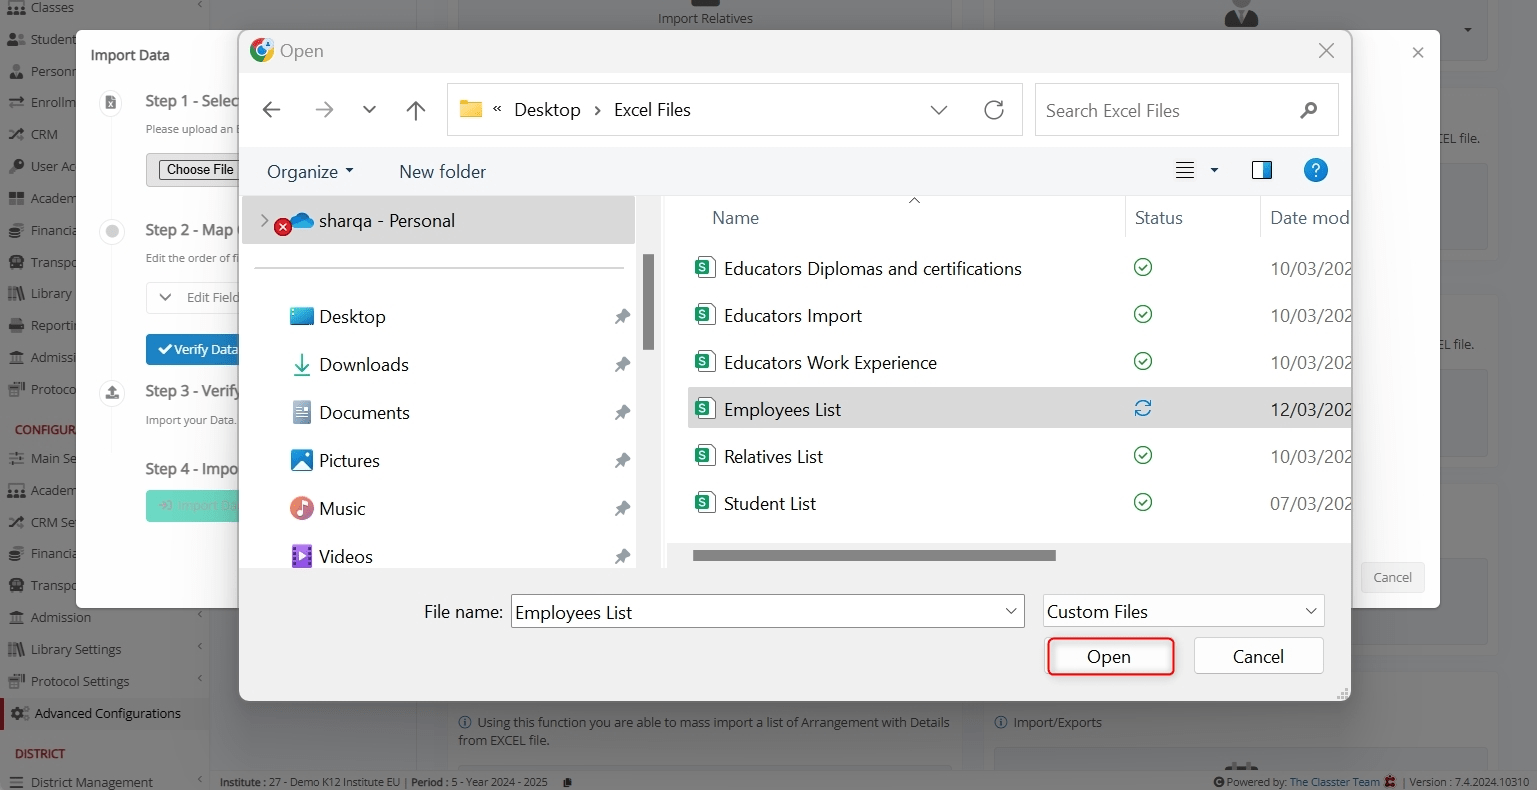Click the Open button
This screenshot has height=790, width=1537.
[1109, 657]
